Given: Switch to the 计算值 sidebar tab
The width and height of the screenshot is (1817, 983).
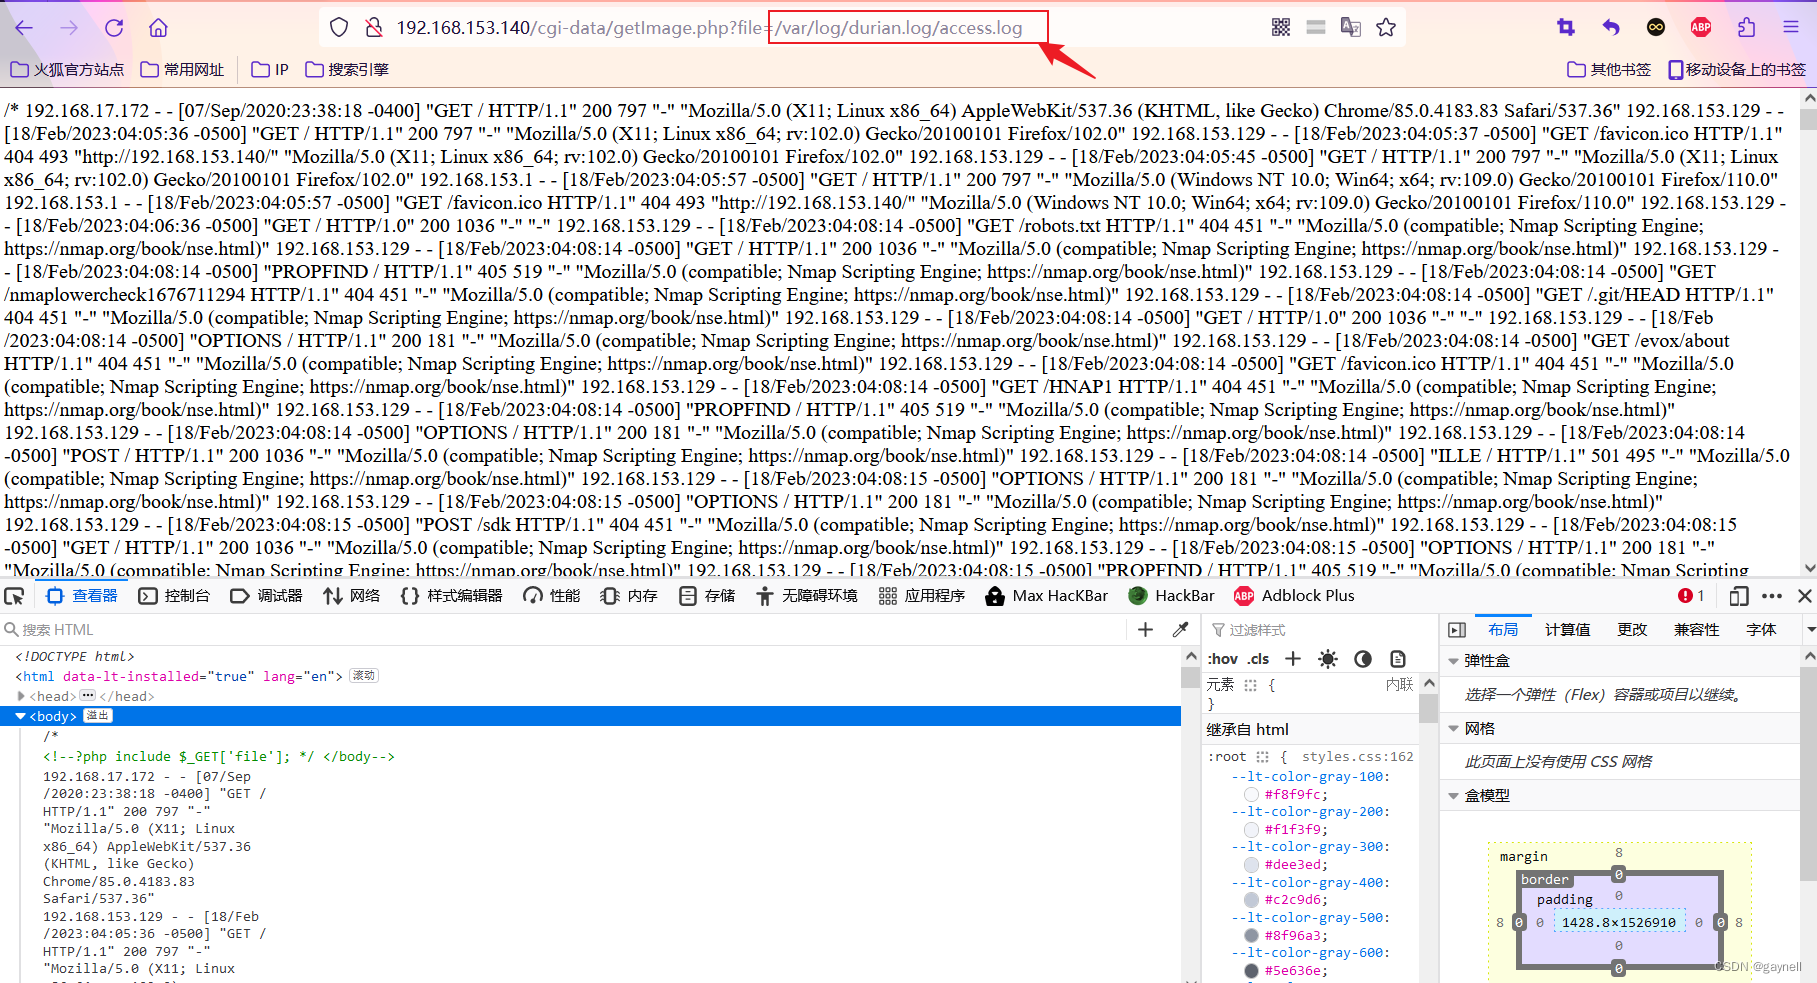Looking at the screenshot, I should point(1567,629).
